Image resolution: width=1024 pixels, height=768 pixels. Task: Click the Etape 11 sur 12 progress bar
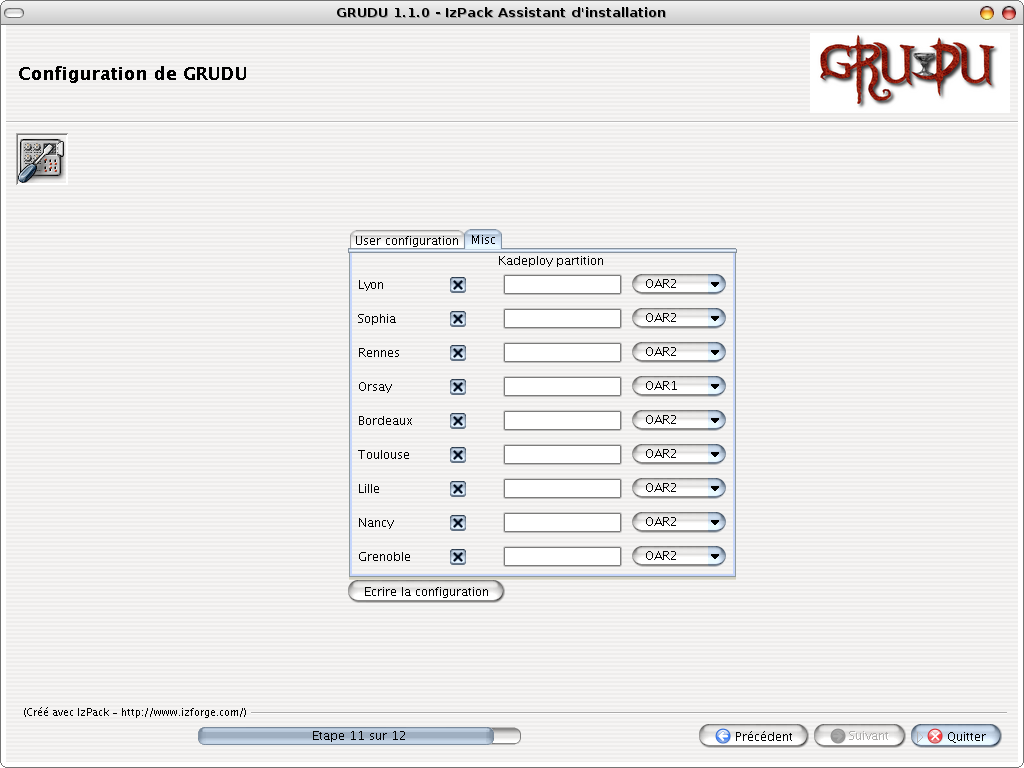pyautogui.click(x=359, y=736)
